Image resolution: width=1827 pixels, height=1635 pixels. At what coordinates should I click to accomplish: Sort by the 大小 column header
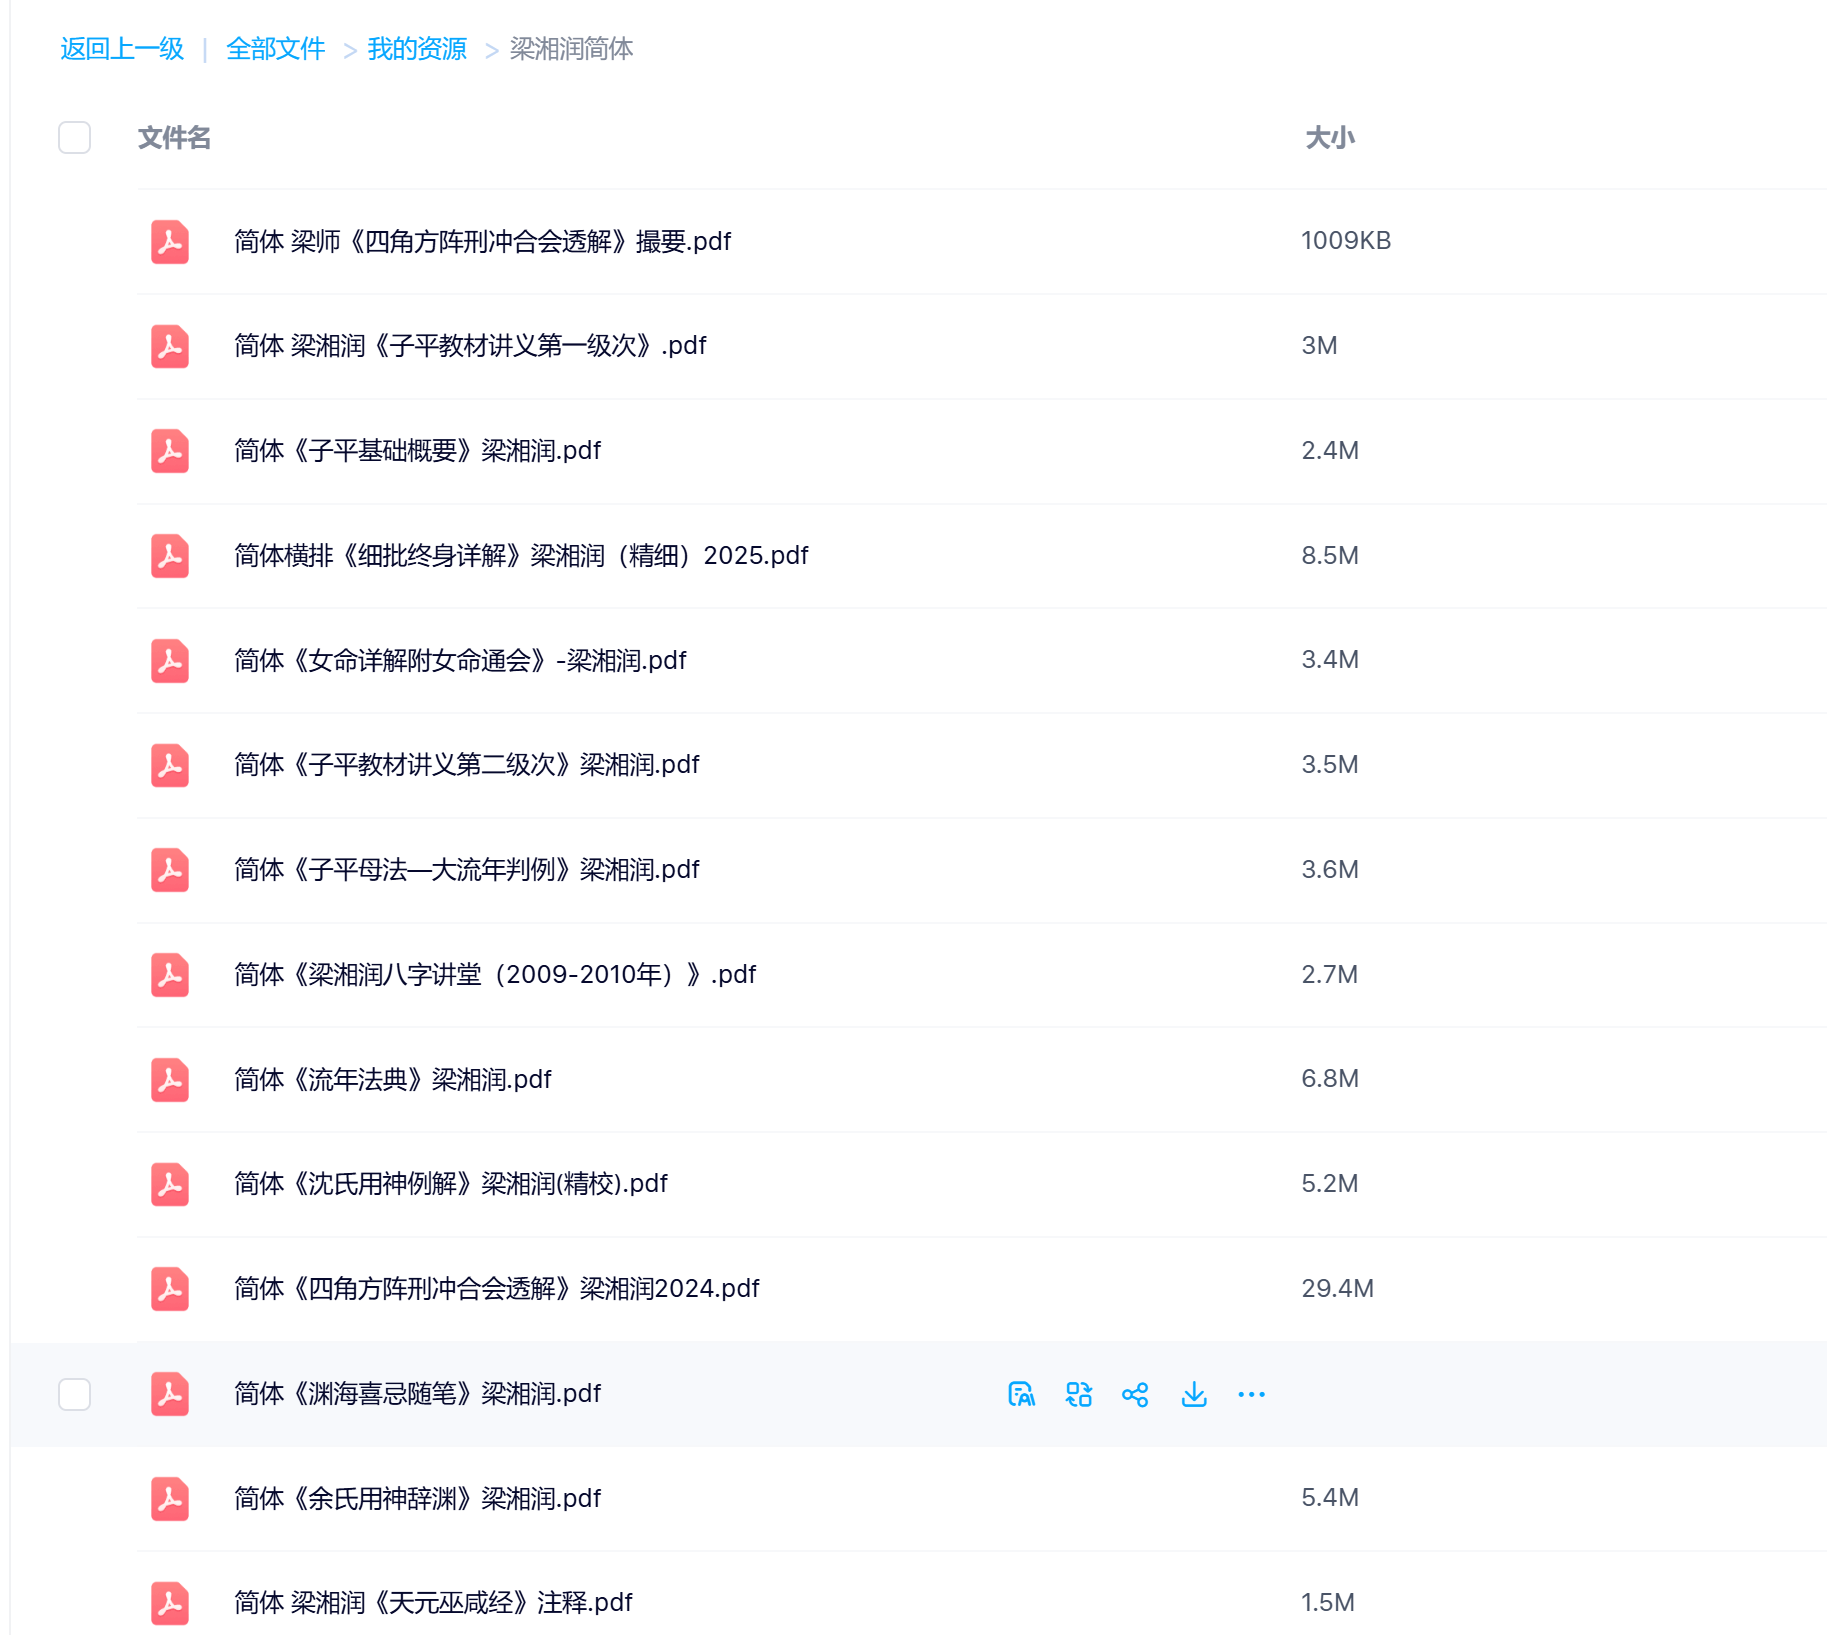(x=1330, y=138)
